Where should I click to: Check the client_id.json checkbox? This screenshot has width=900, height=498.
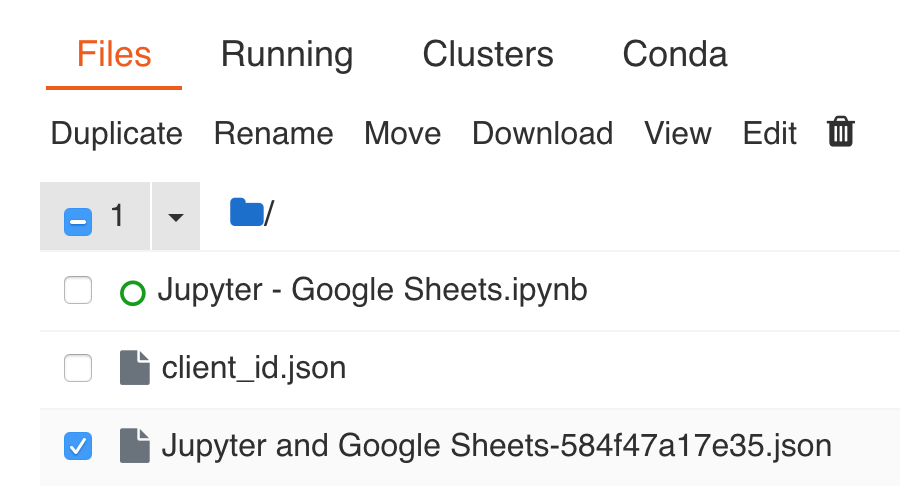pyautogui.click(x=78, y=368)
